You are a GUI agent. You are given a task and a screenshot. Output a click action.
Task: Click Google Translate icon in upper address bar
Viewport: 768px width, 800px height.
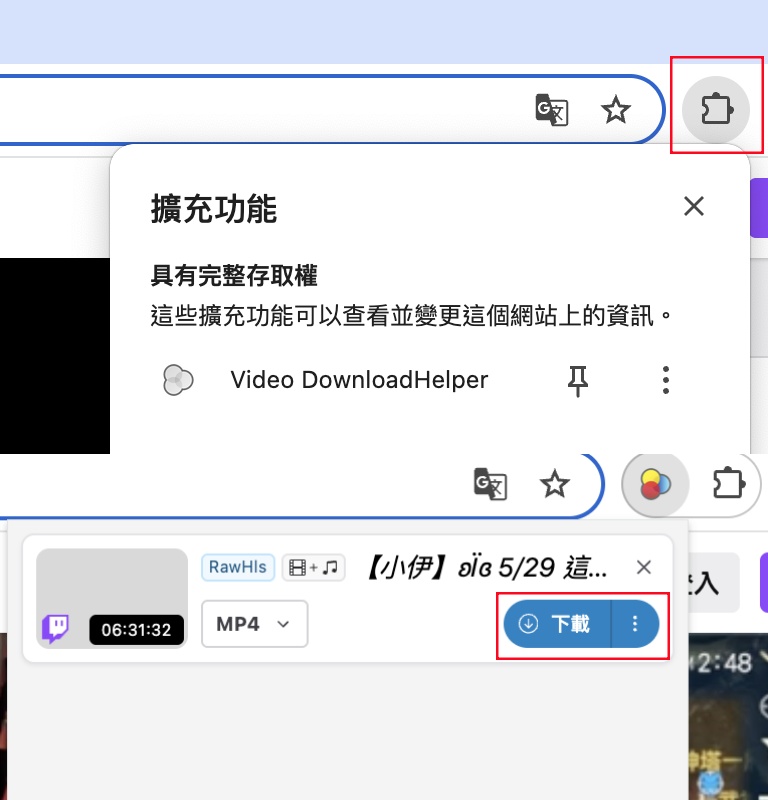click(x=552, y=109)
